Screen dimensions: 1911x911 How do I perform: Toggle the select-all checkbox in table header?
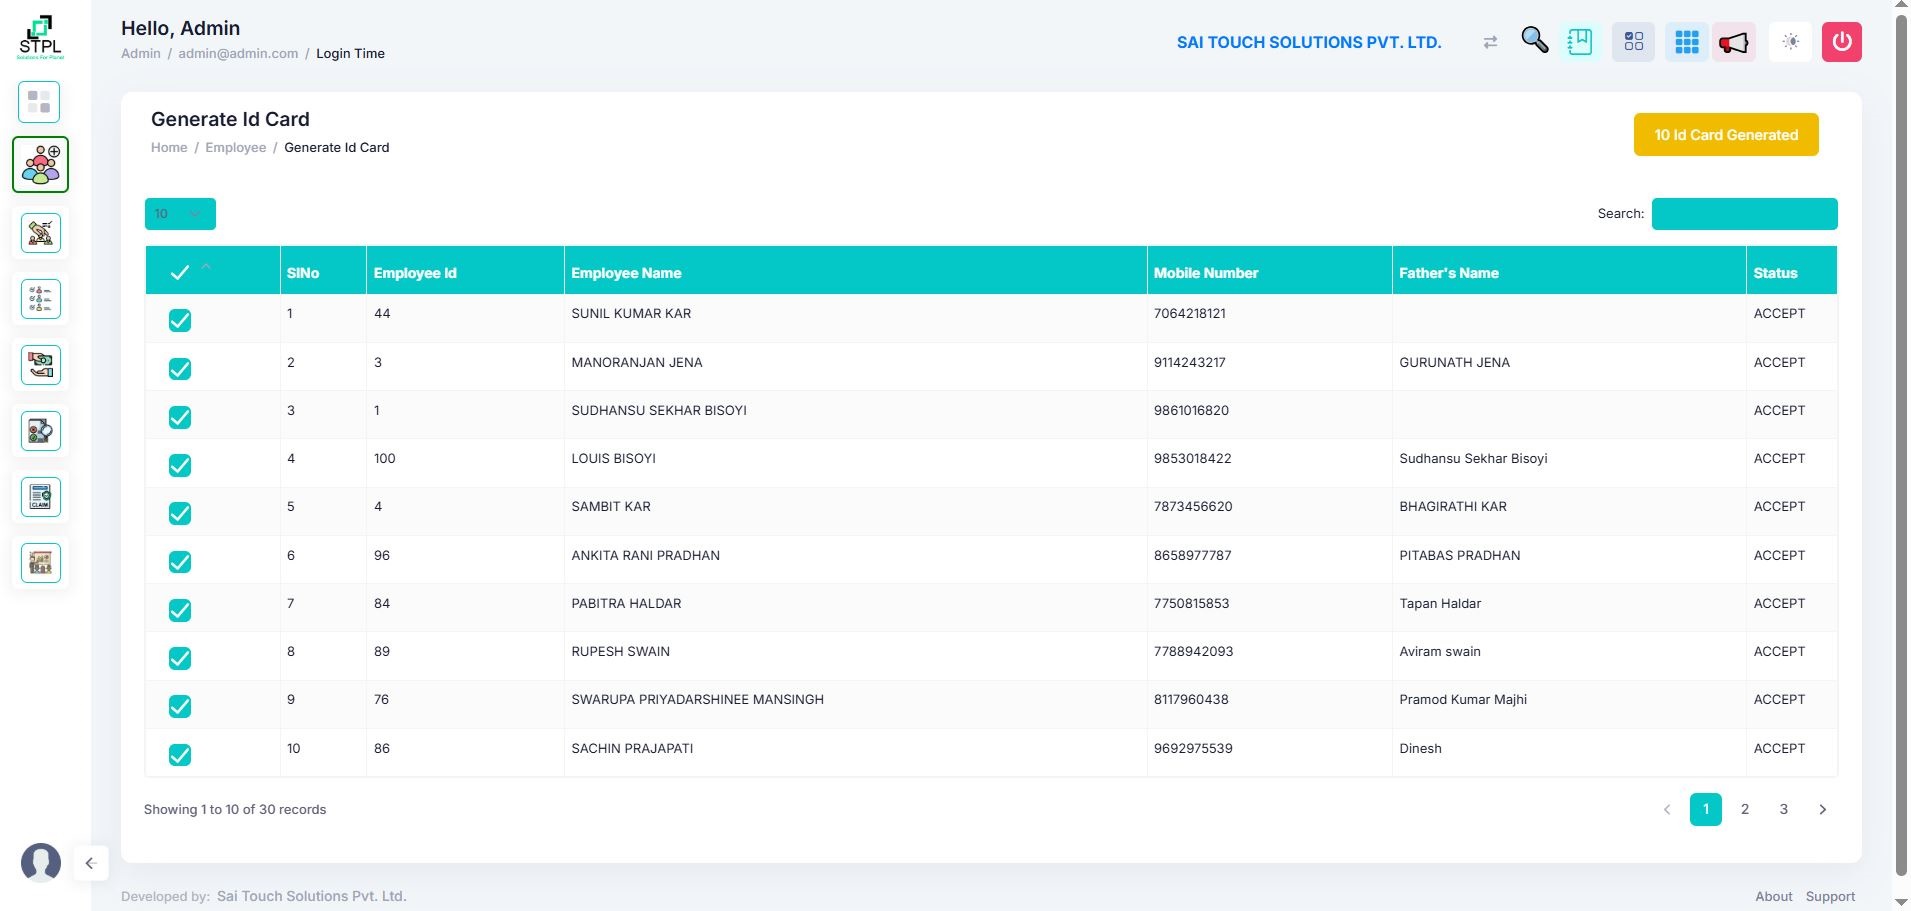(x=180, y=272)
